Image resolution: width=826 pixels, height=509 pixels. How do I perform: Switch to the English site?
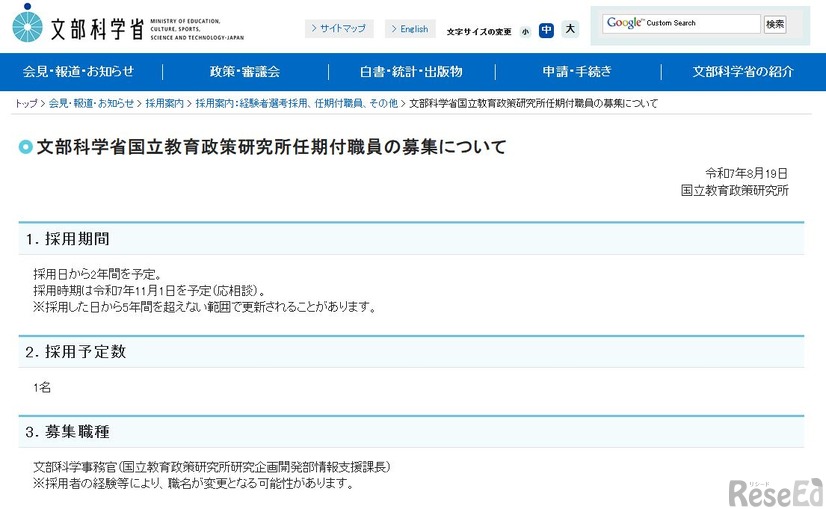pyautogui.click(x=410, y=28)
